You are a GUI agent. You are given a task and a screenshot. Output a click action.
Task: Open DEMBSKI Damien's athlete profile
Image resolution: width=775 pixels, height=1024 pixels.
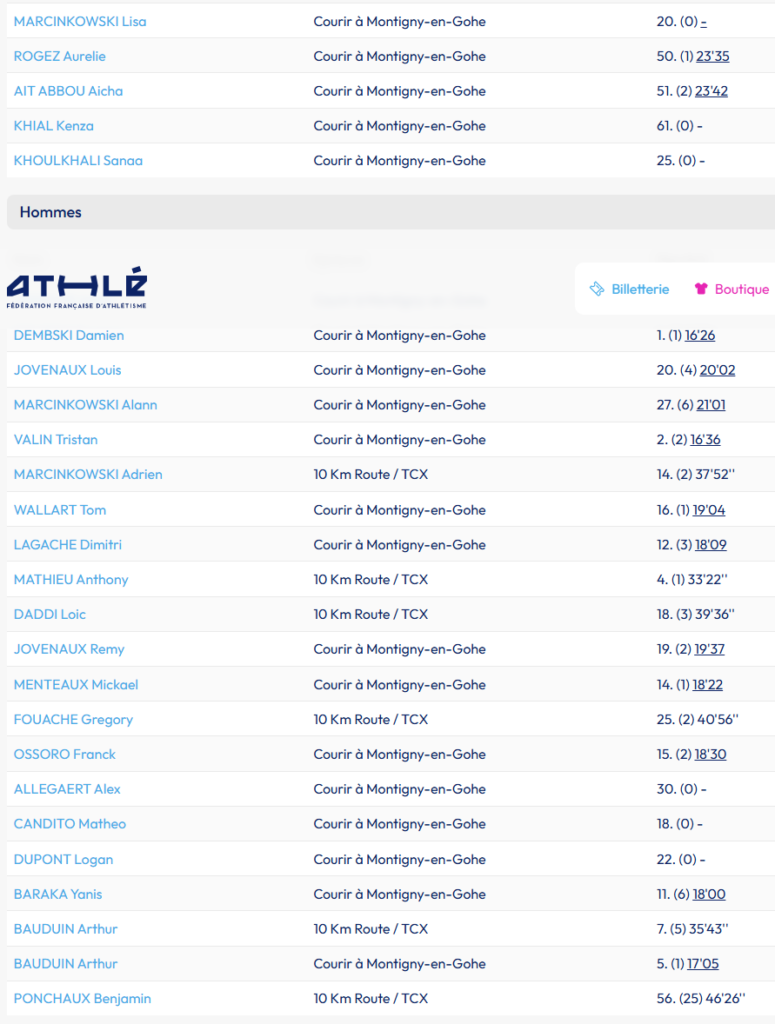click(69, 335)
